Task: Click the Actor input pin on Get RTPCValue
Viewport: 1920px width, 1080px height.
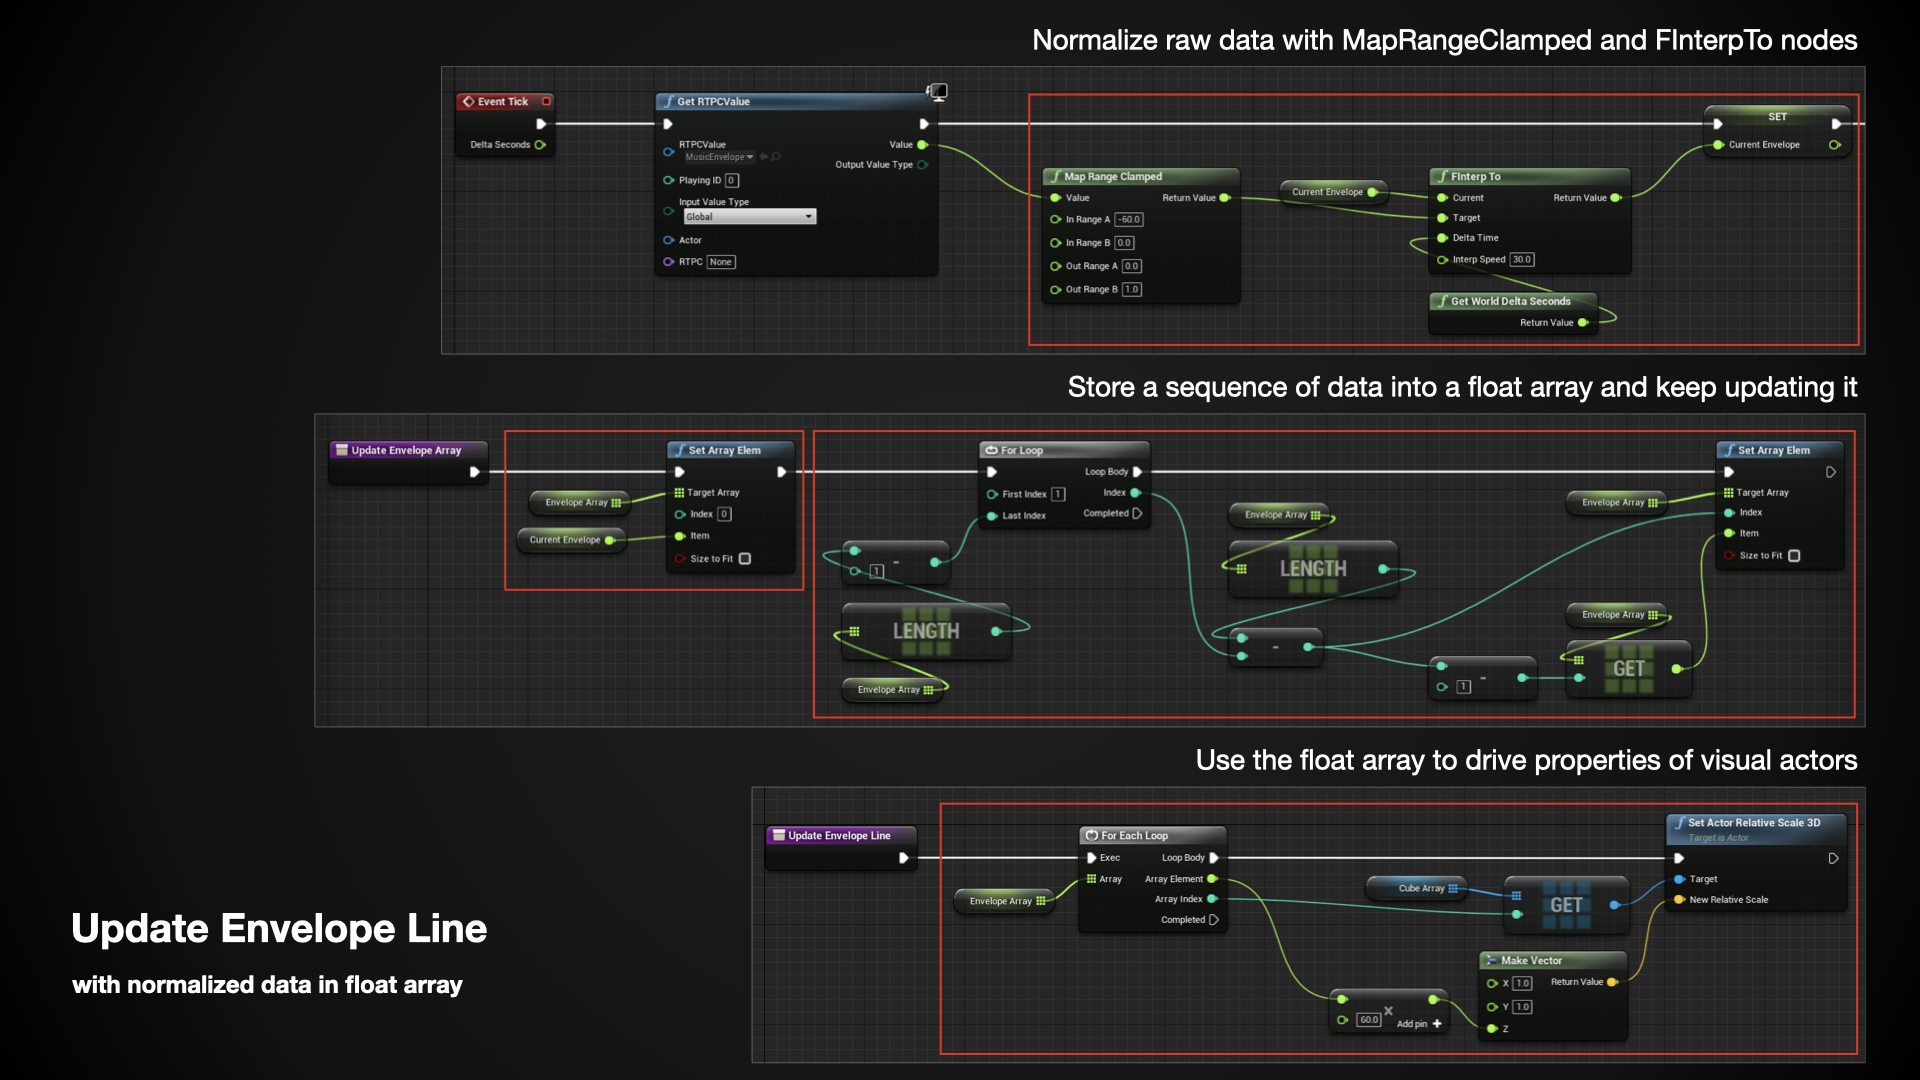Action: [669, 240]
